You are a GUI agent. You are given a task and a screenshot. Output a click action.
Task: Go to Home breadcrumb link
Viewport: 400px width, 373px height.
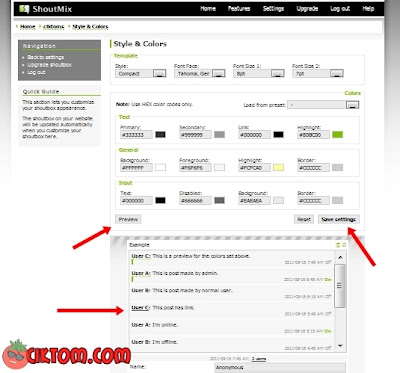coord(27,27)
